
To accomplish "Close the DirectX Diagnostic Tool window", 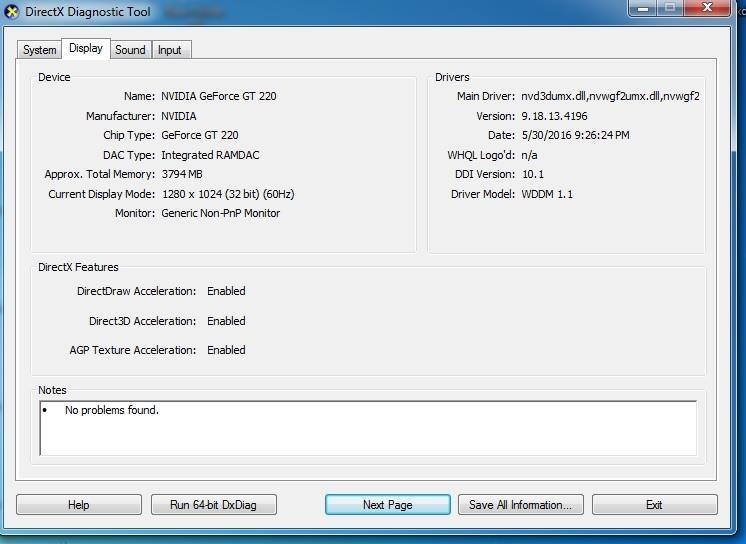I will coord(707,8).
